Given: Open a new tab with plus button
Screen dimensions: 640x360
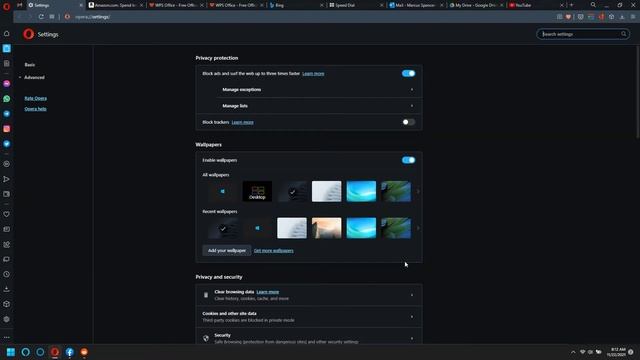Looking at the screenshot, I should click(x=571, y=5).
